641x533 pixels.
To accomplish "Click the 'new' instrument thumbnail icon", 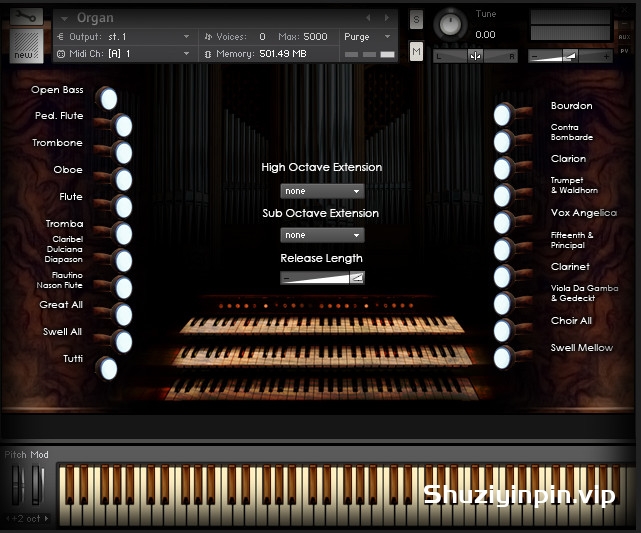I will 26,46.
